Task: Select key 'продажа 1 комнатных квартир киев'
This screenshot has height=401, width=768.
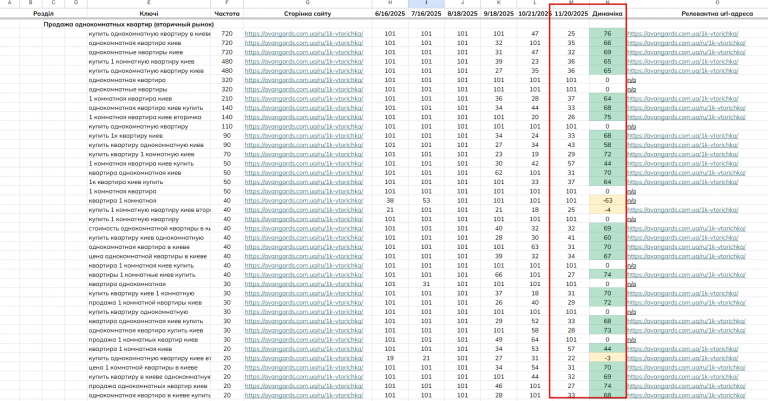Action: [144, 340]
